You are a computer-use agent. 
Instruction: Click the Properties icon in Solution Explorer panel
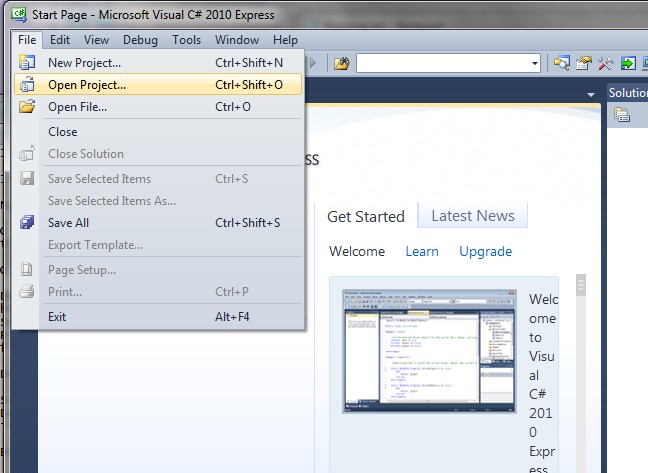pyautogui.click(x=622, y=114)
